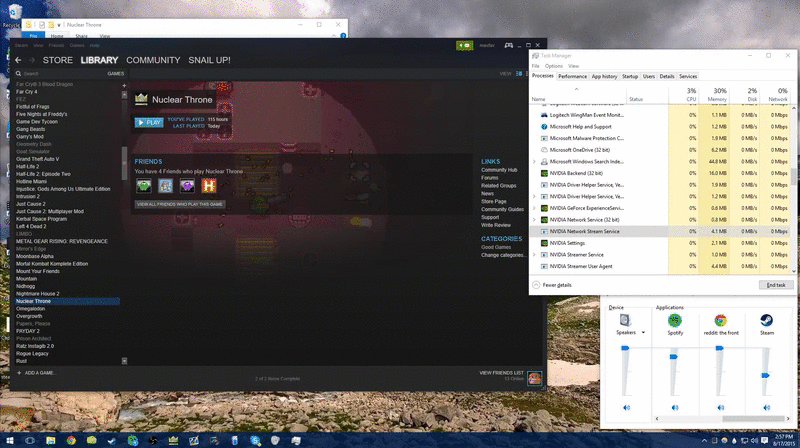
Task: Click the PLAY button for Nuclear Throne
Action: pos(149,122)
